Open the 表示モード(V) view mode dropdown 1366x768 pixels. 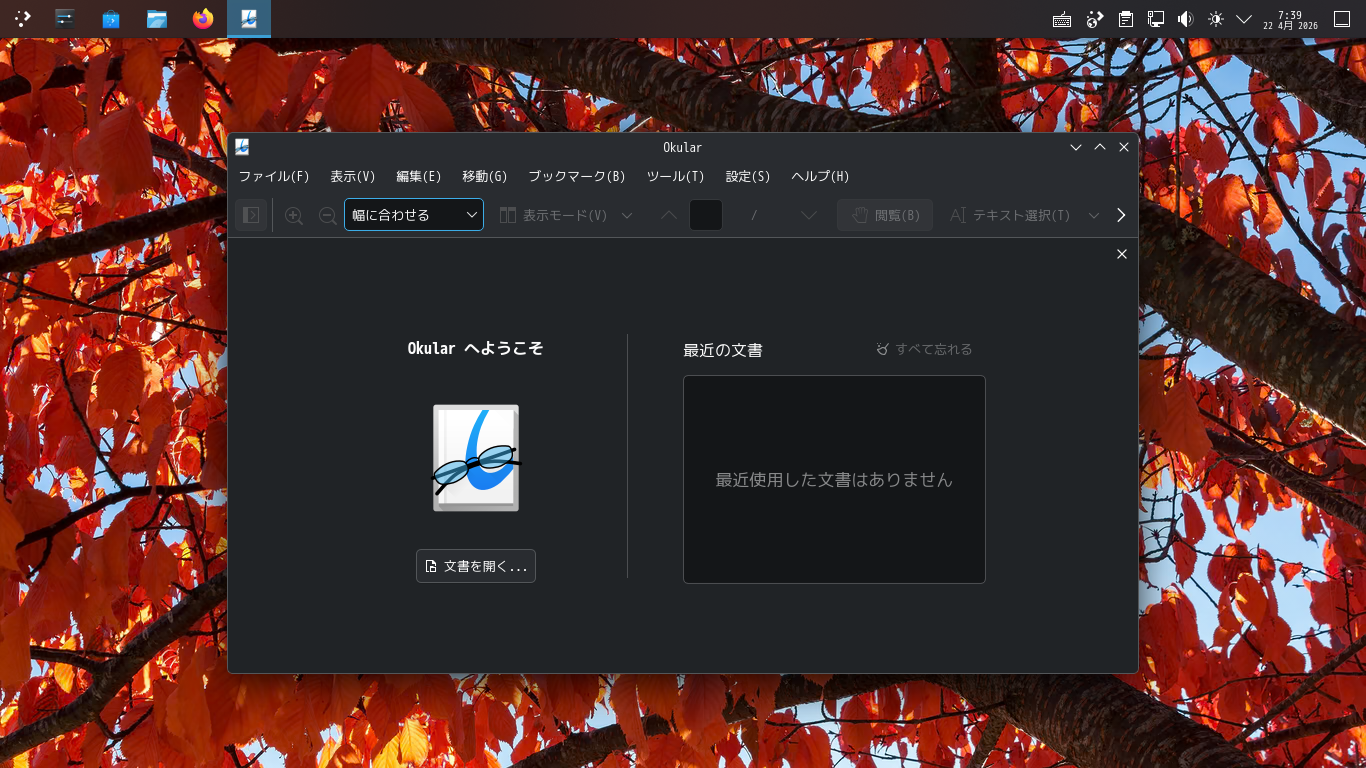coord(566,215)
